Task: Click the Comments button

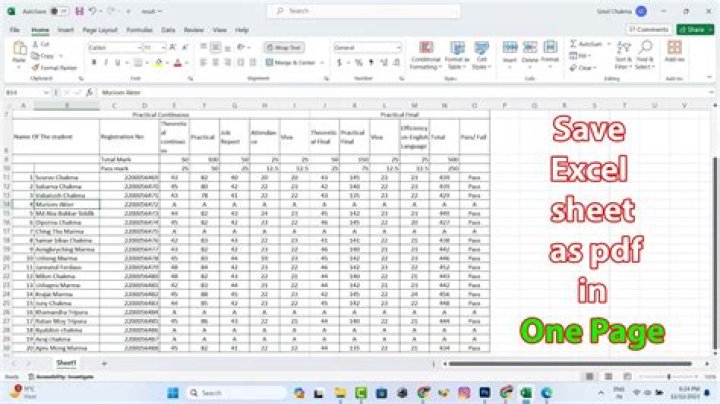Action: pos(648,29)
